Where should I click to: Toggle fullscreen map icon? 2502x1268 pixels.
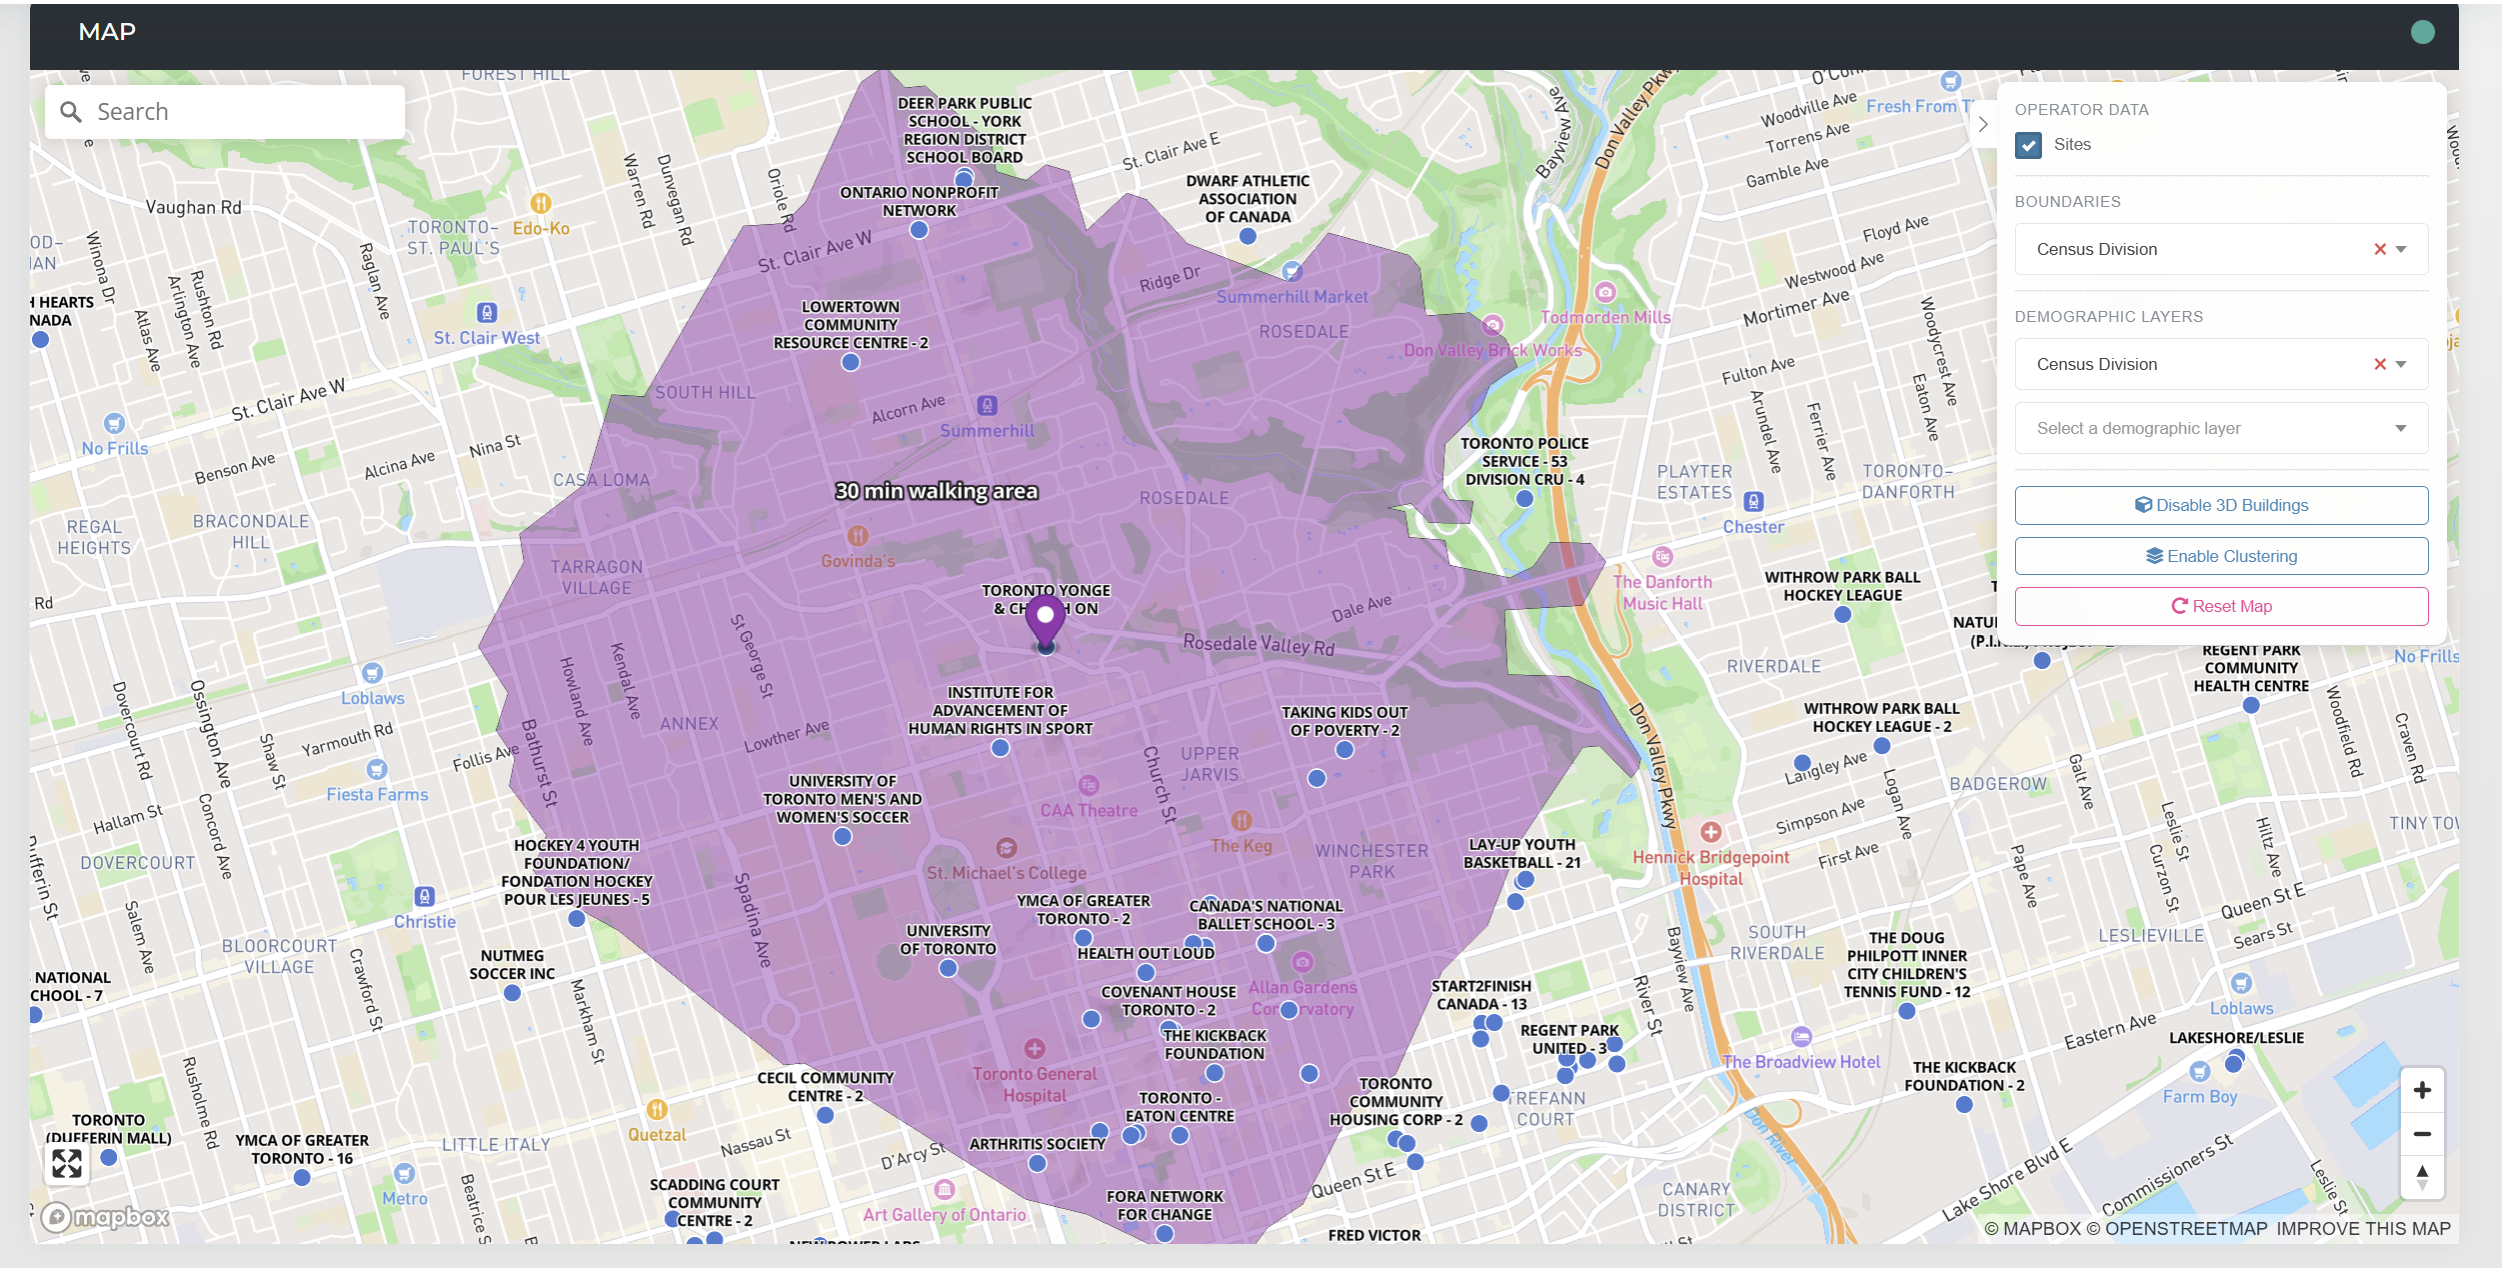point(67,1163)
